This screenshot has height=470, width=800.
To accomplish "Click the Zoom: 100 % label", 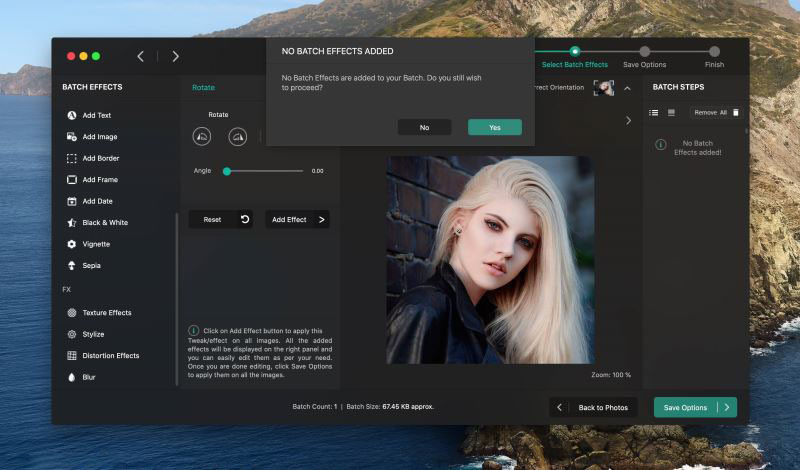I will point(611,375).
